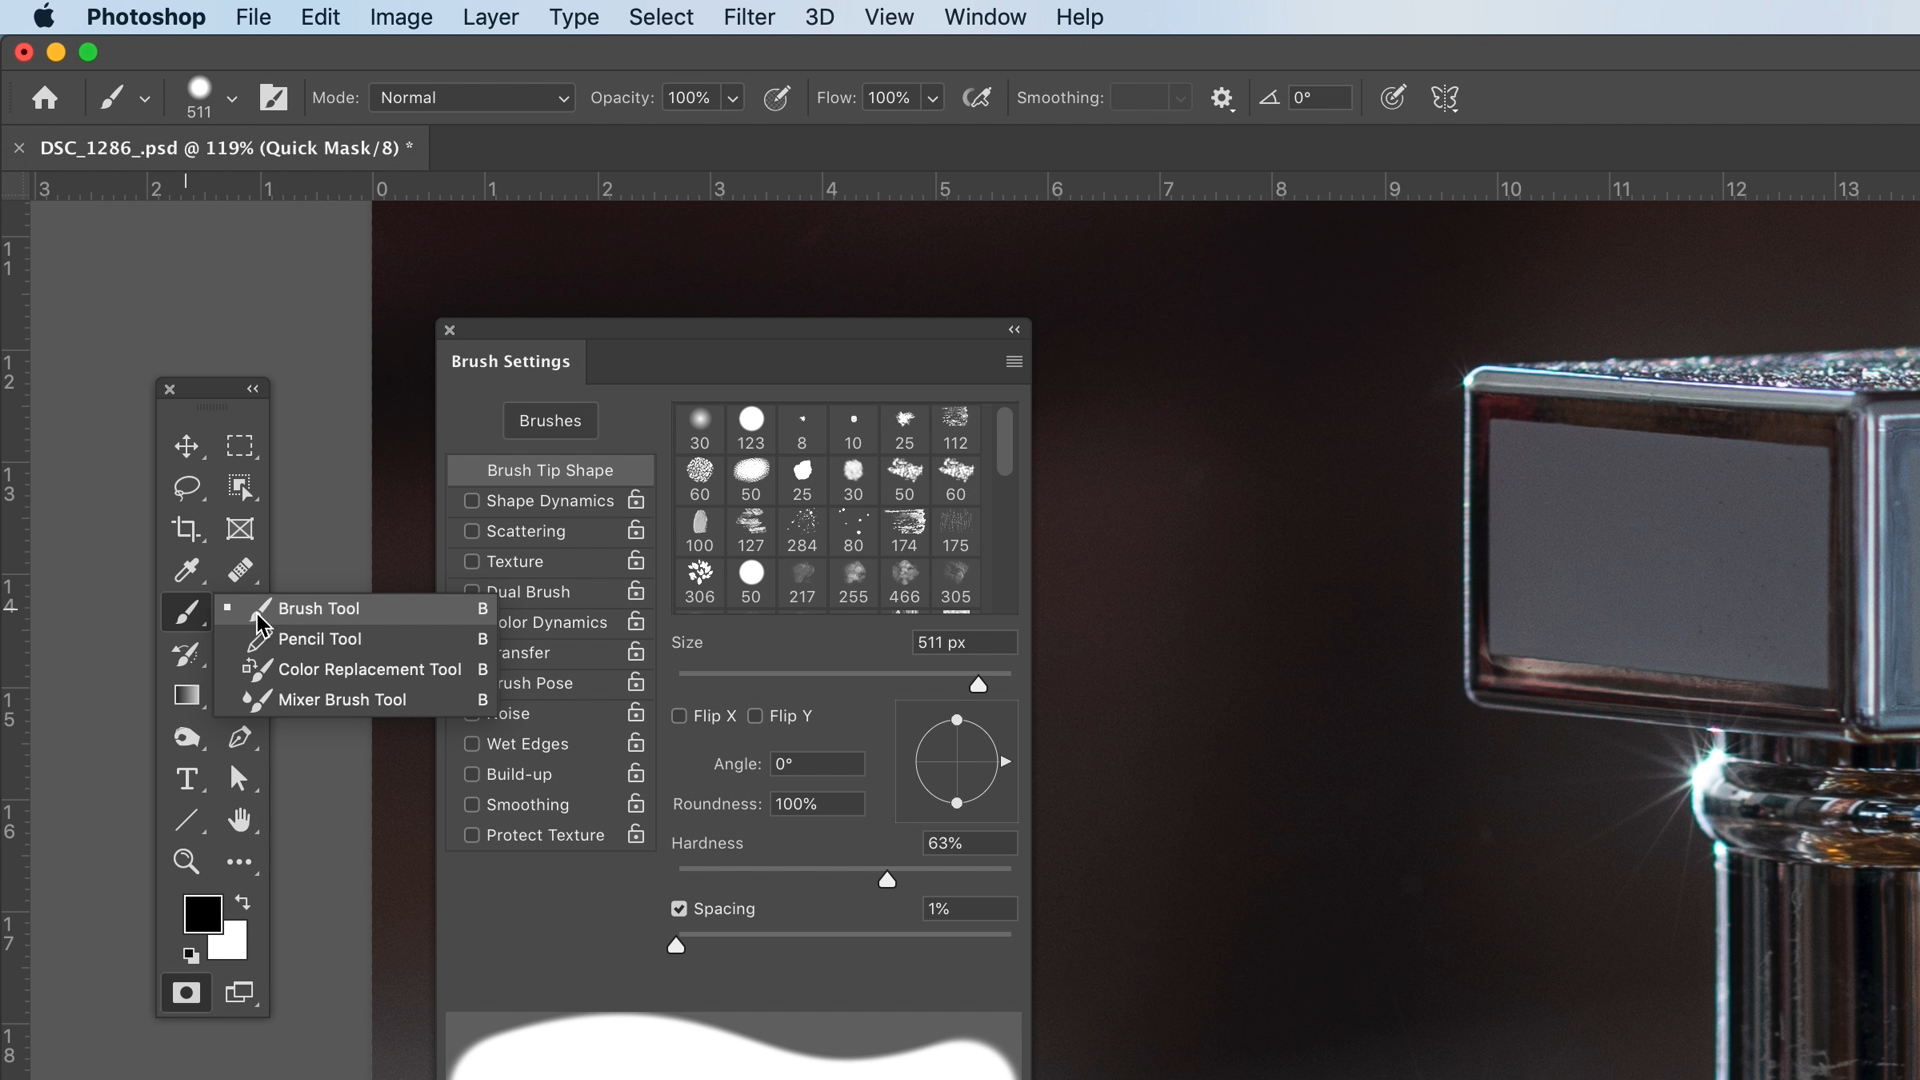
Task: Open the Opacity slider dropdown arrow
Action: [733, 98]
